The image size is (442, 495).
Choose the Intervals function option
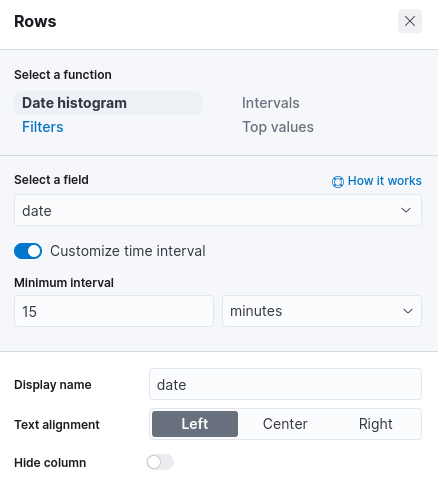tap(271, 103)
